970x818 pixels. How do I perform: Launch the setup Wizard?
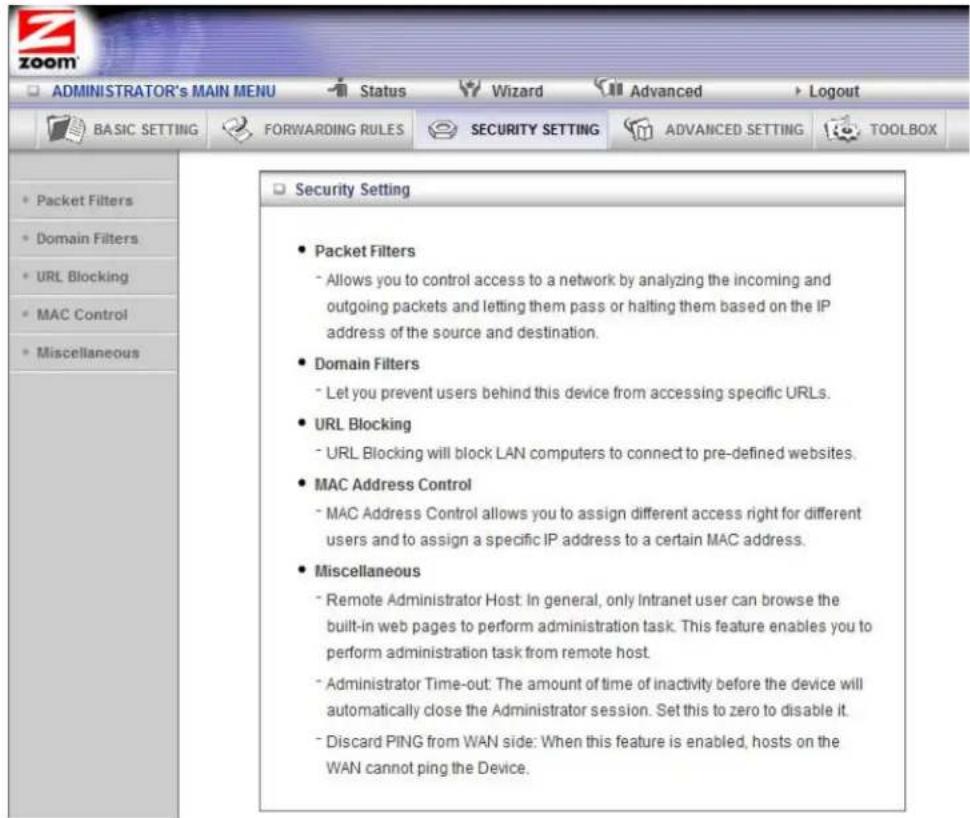[x=517, y=91]
